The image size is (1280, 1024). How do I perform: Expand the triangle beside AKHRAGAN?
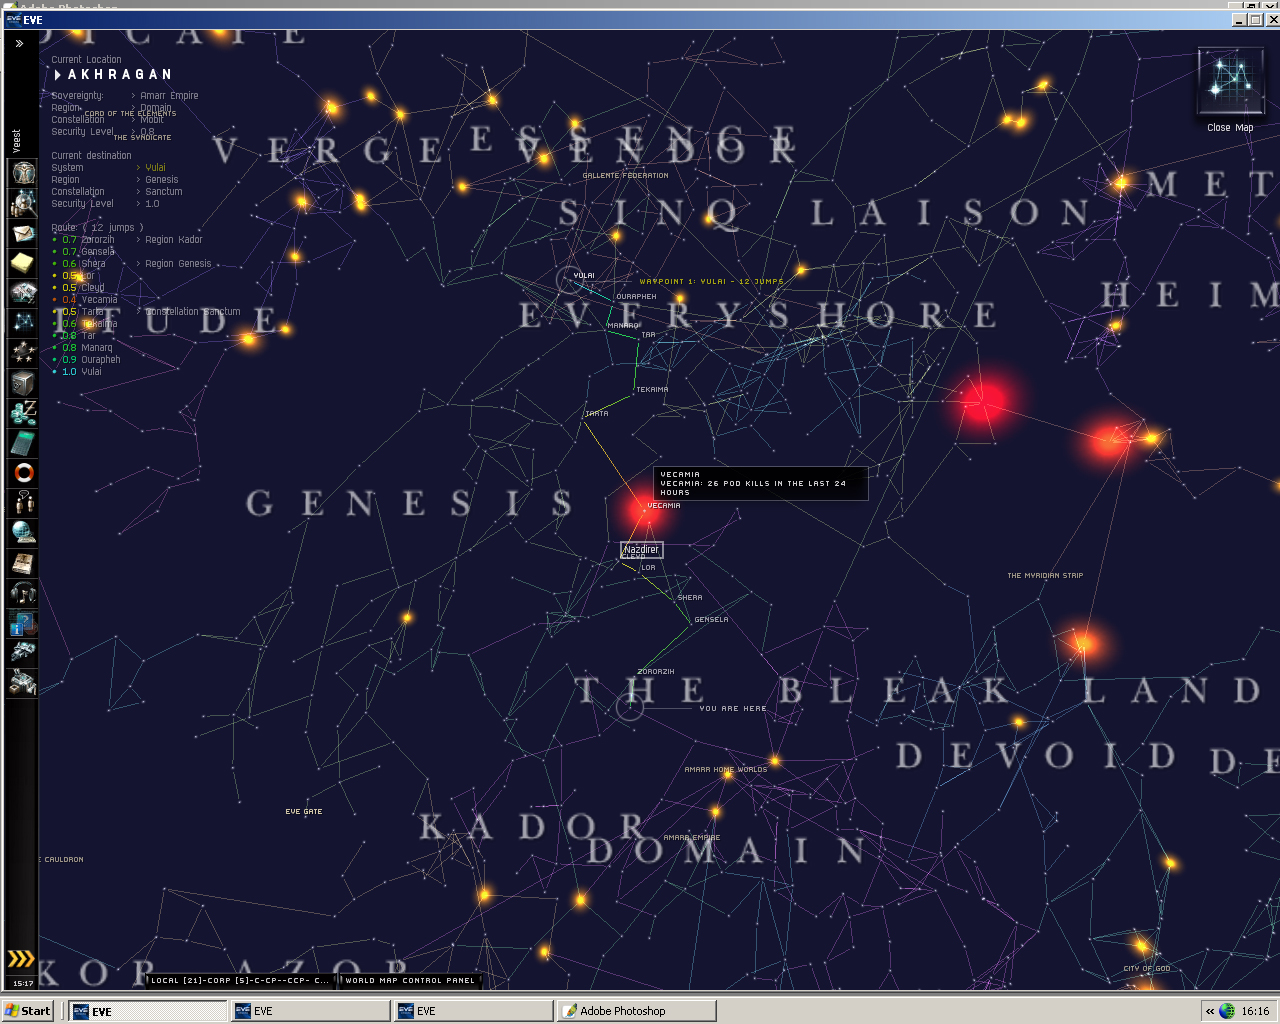58,75
